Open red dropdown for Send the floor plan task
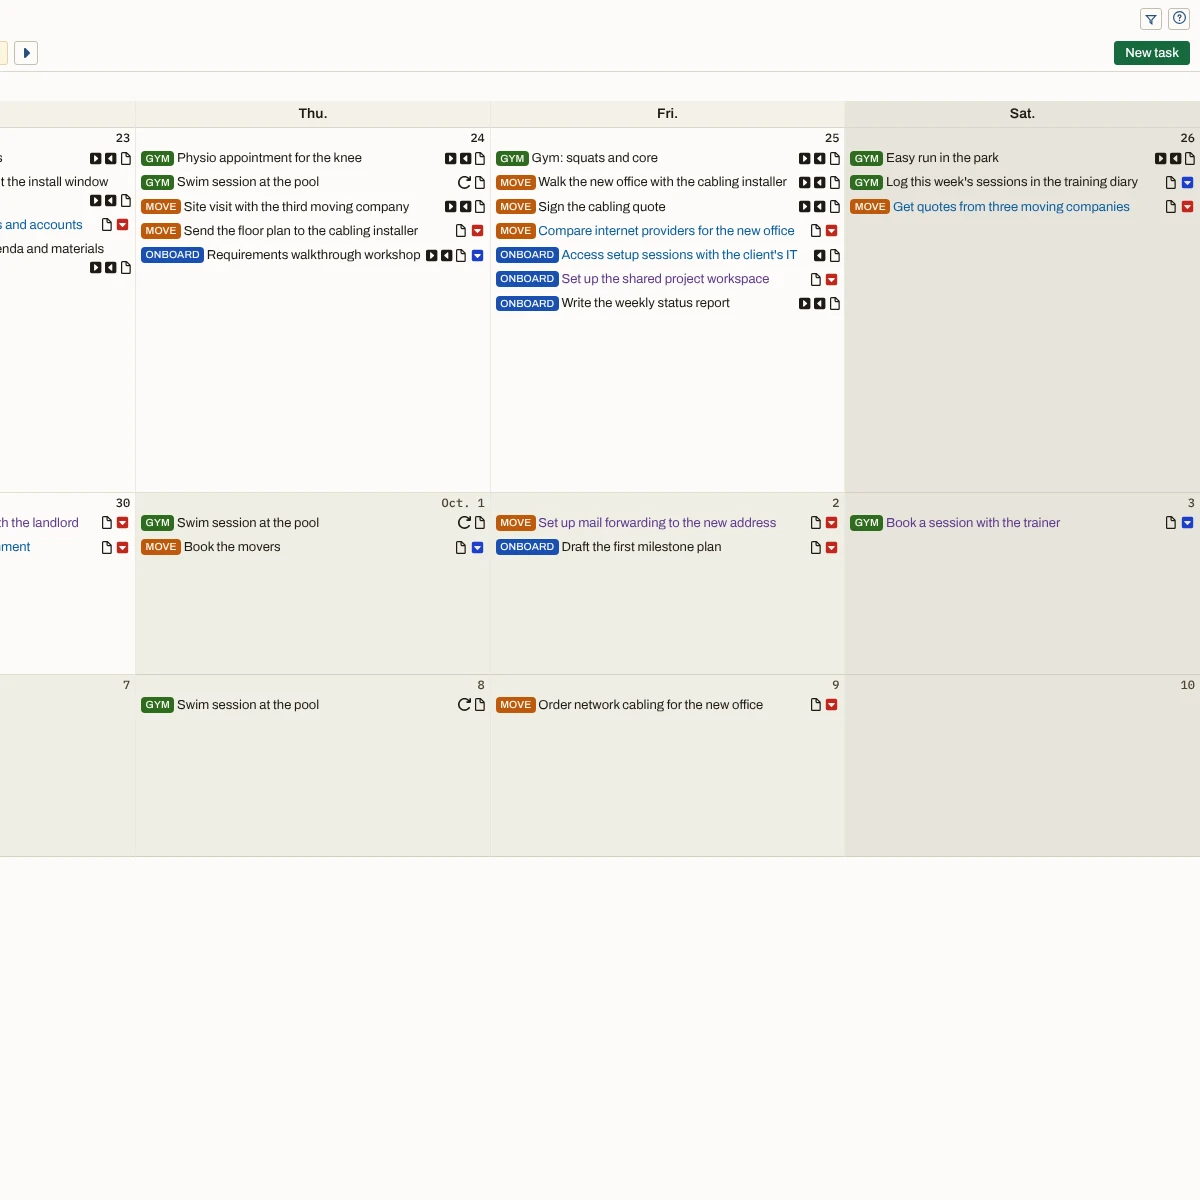 pos(477,231)
